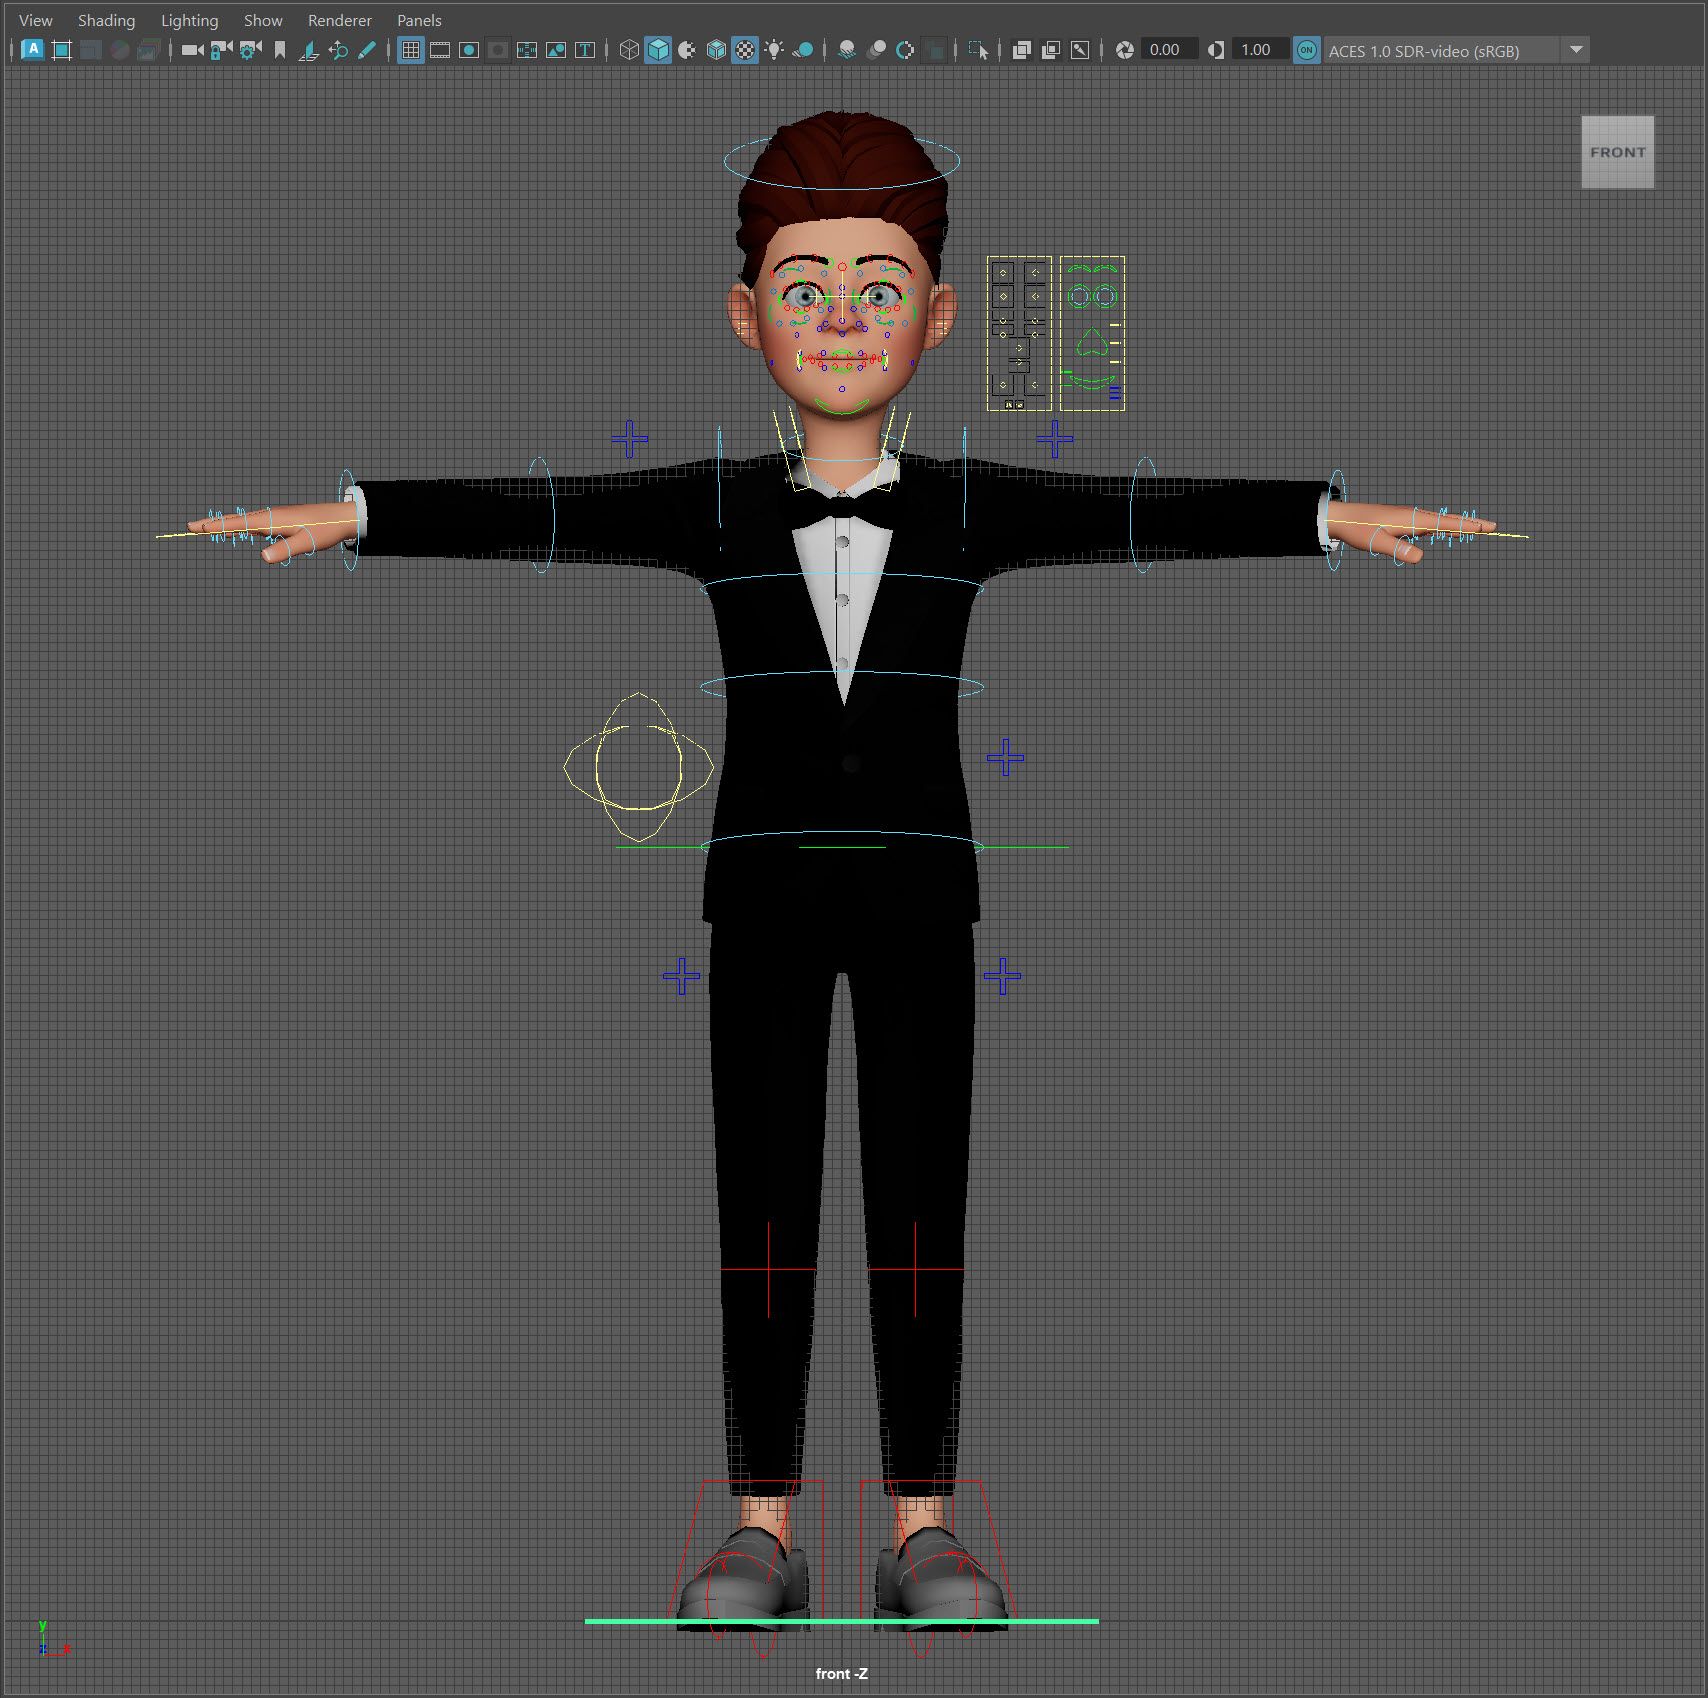Select the Grease Pencil tool
The height and width of the screenshot is (1698, 1708).
367,50
